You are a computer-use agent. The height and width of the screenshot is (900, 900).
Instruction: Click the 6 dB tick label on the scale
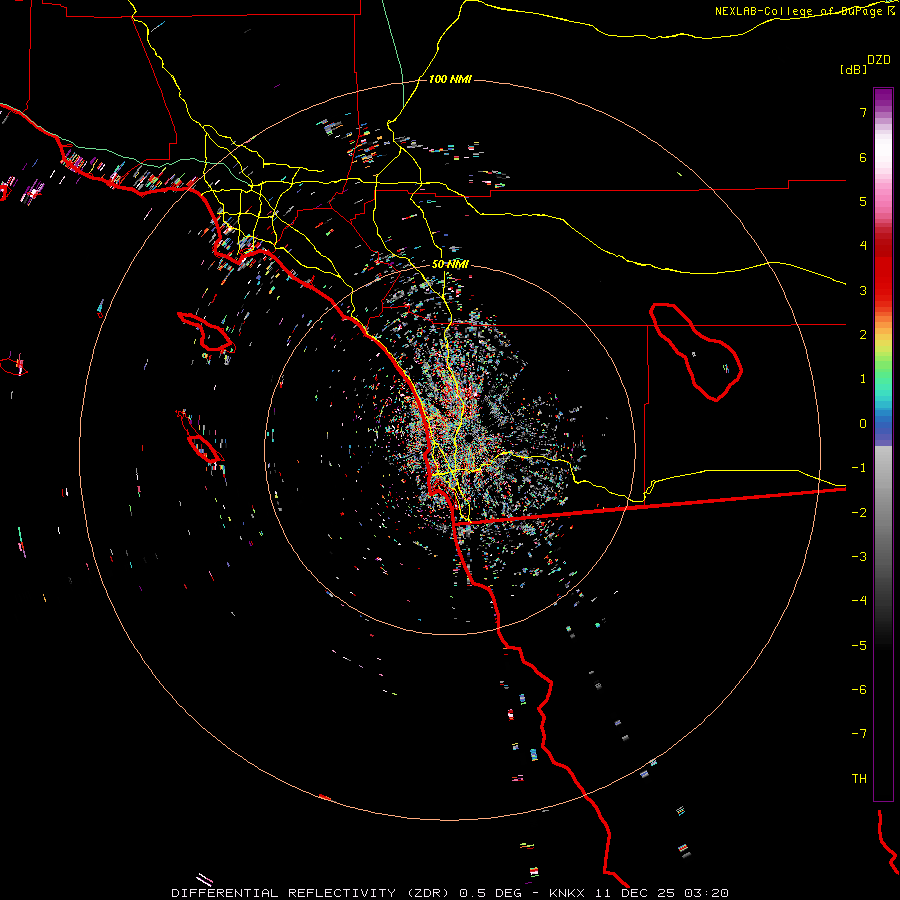pyautogui.click(x=863, y=157)
